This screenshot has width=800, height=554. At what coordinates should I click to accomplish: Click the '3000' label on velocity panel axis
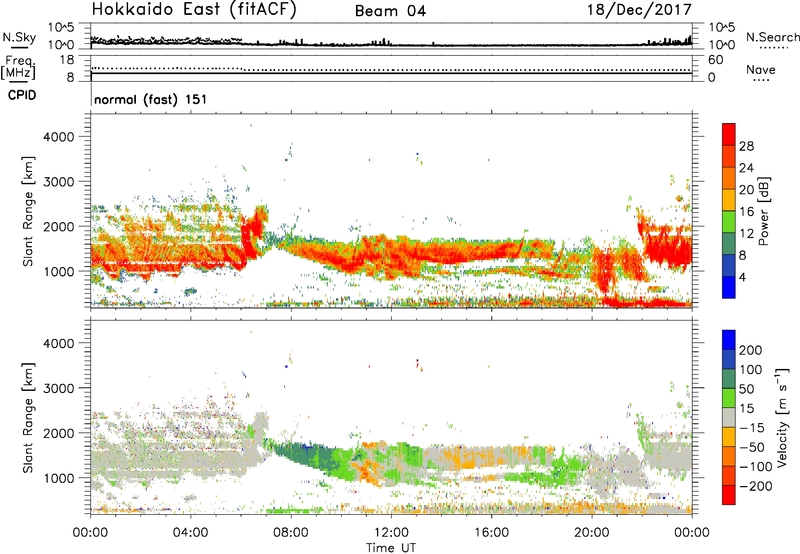point(59,388)
